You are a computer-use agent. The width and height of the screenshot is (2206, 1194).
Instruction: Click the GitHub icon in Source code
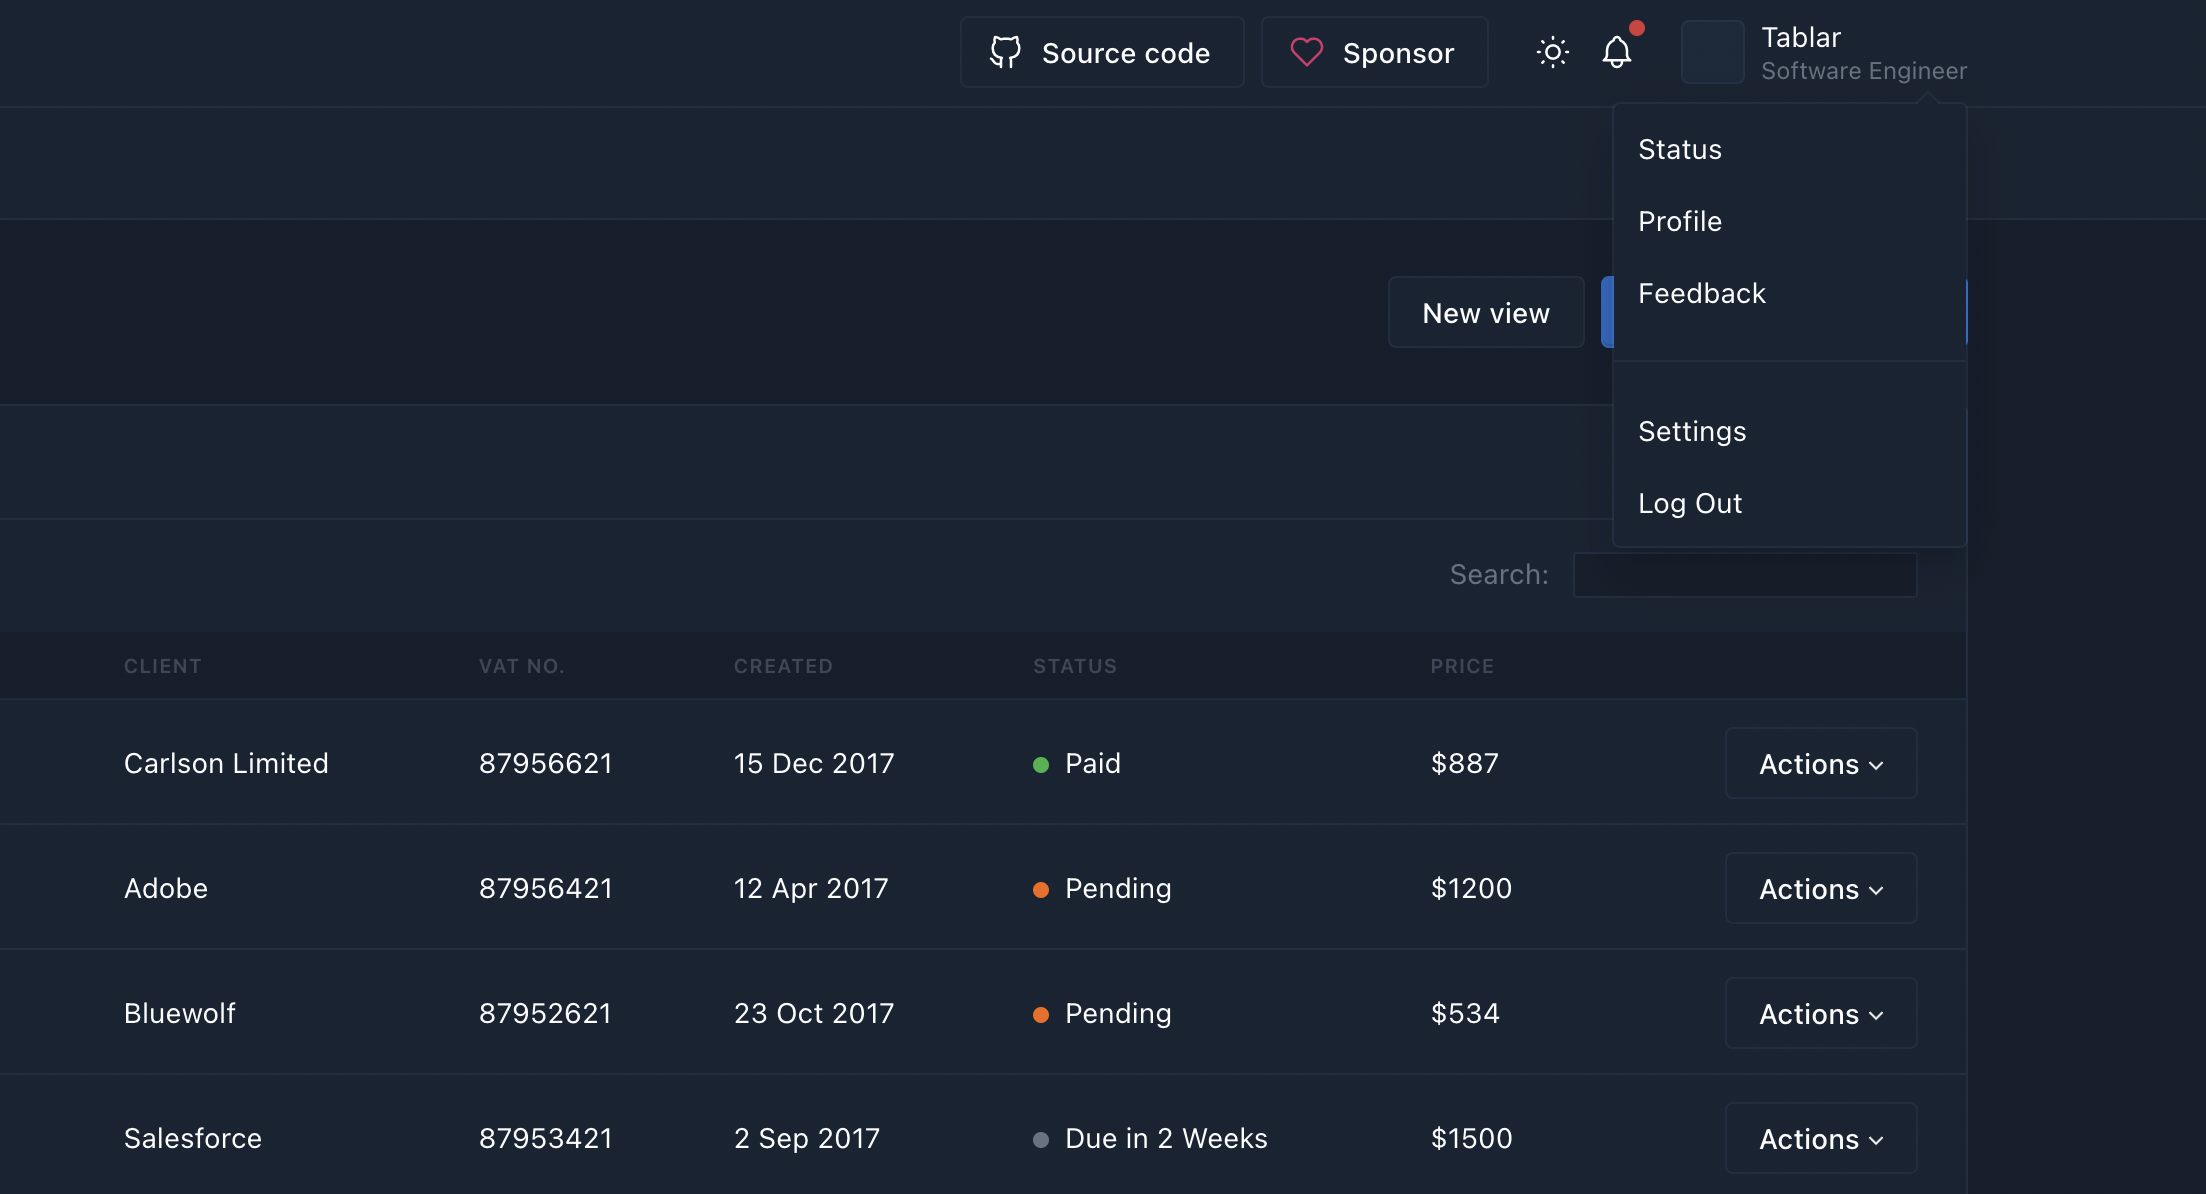point(1005,52)
